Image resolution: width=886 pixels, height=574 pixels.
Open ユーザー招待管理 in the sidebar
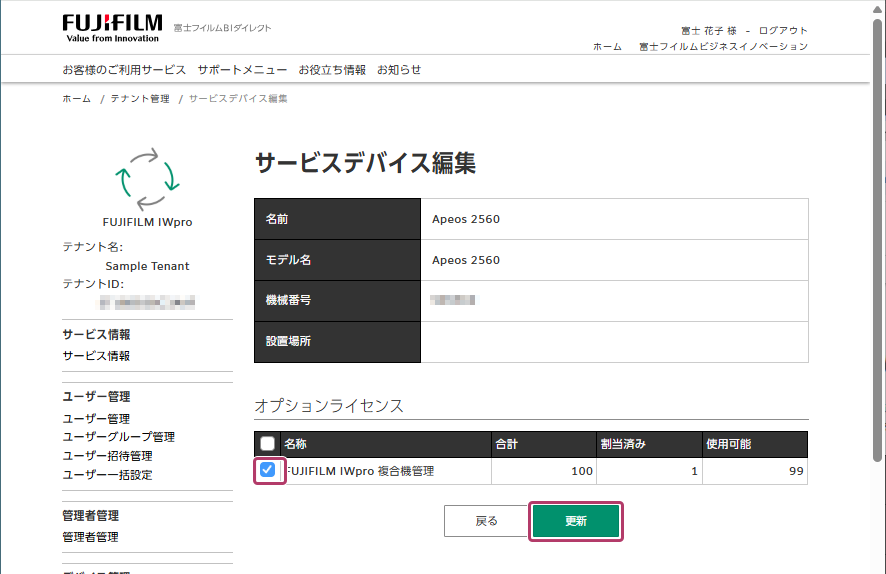point(107,456)
